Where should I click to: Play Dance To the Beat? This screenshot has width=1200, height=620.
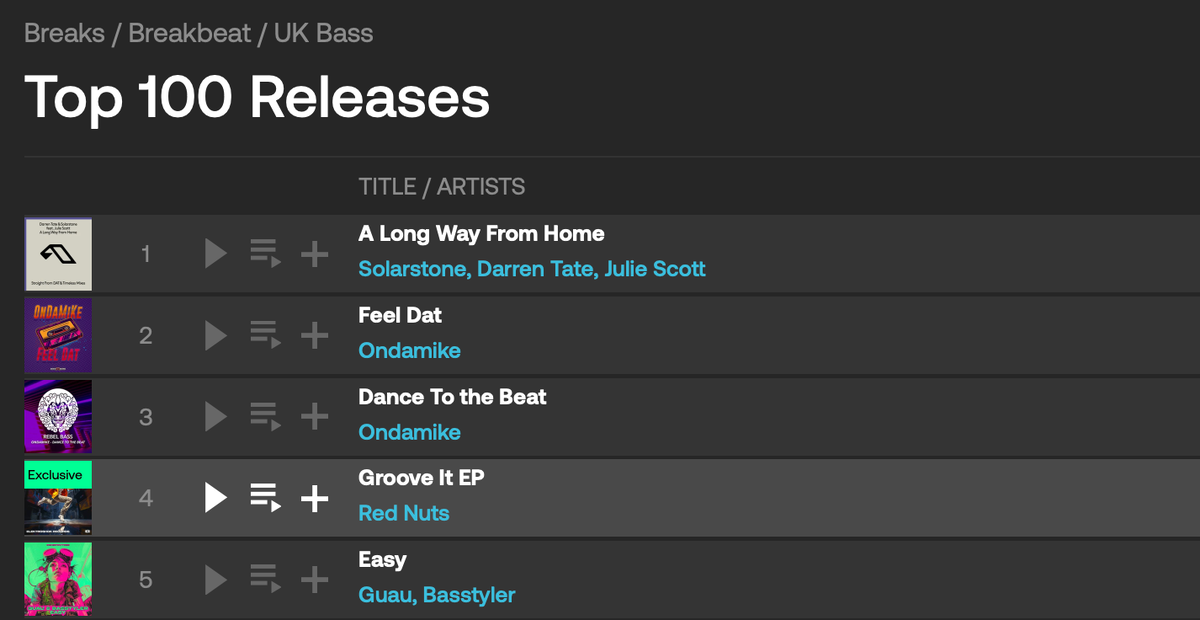point(216,416)
